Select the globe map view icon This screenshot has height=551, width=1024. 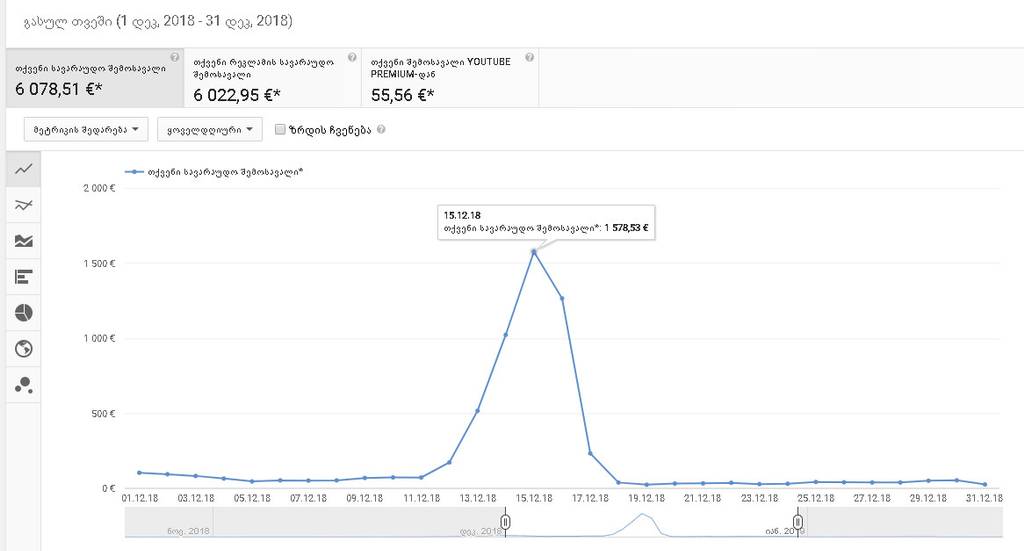(x=24, y=349)
